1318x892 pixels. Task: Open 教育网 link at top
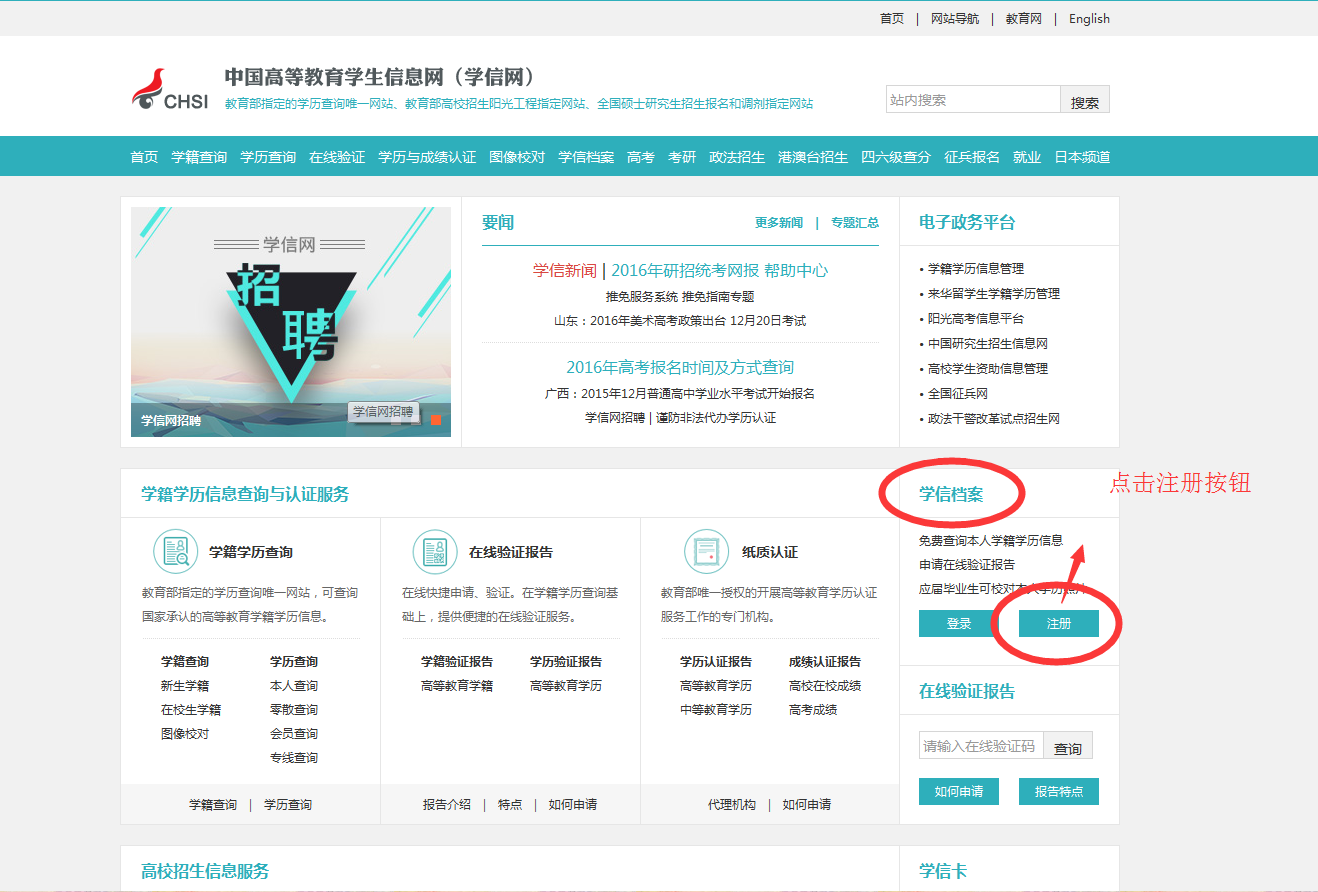(x=1024, y=19)
